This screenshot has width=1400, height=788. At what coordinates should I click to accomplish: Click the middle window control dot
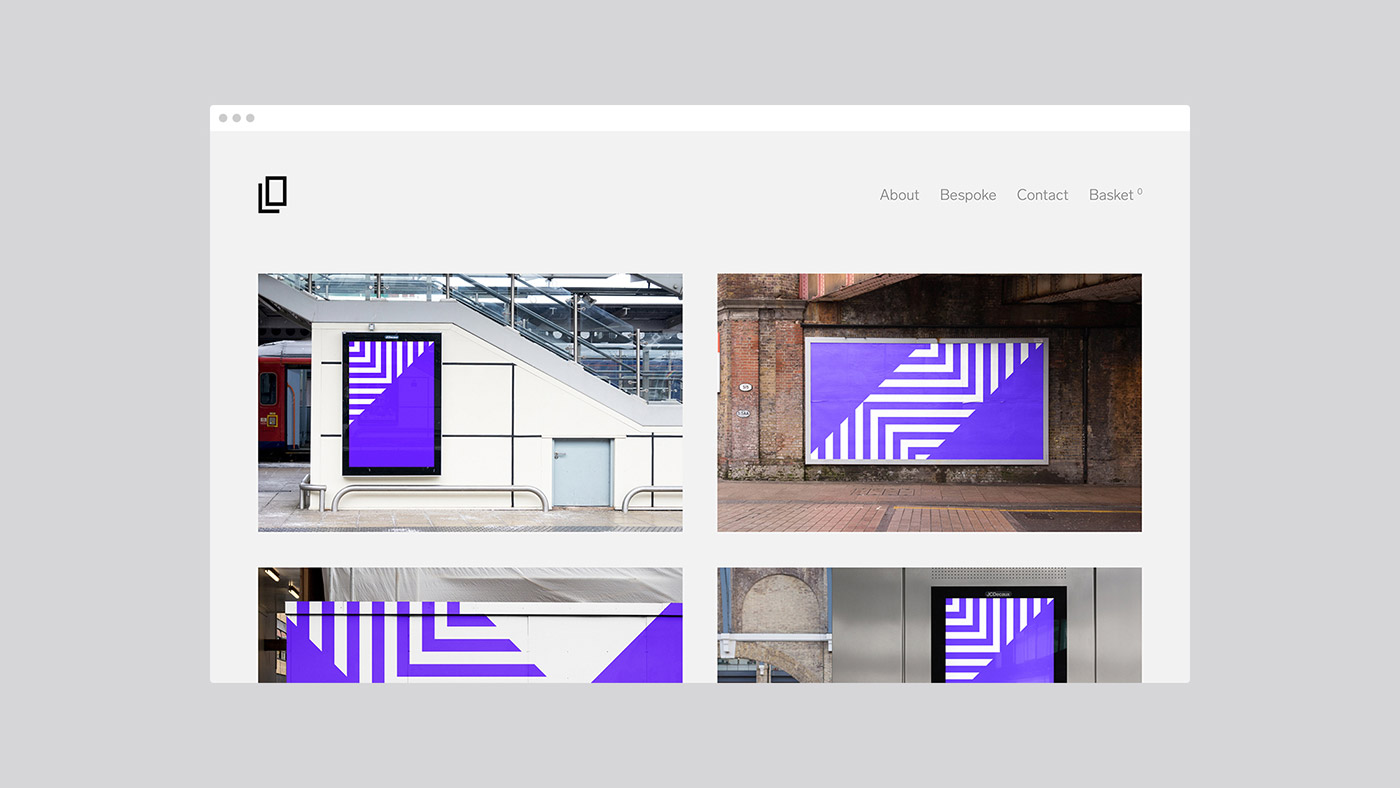(x=237, y=118)
